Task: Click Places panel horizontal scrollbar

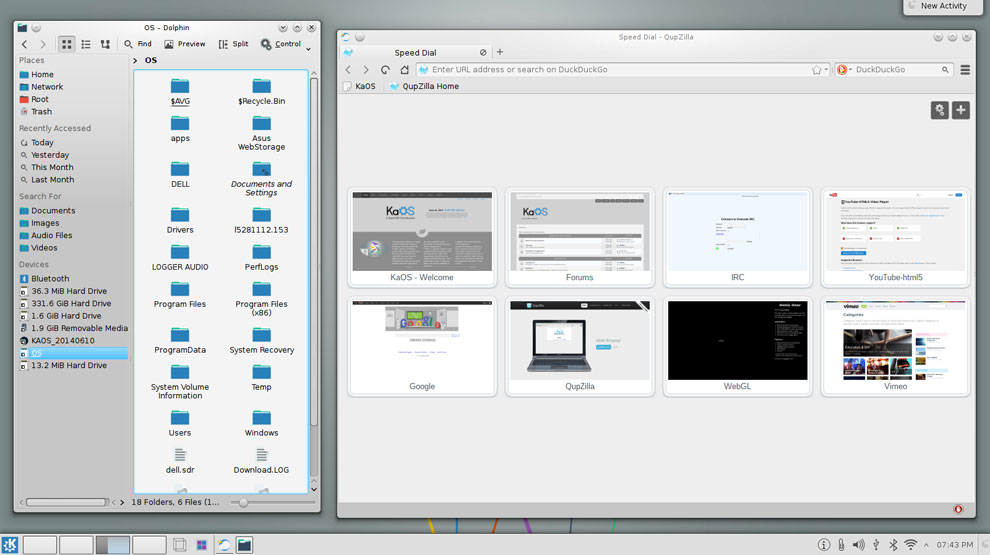Action: coord(66,503)
